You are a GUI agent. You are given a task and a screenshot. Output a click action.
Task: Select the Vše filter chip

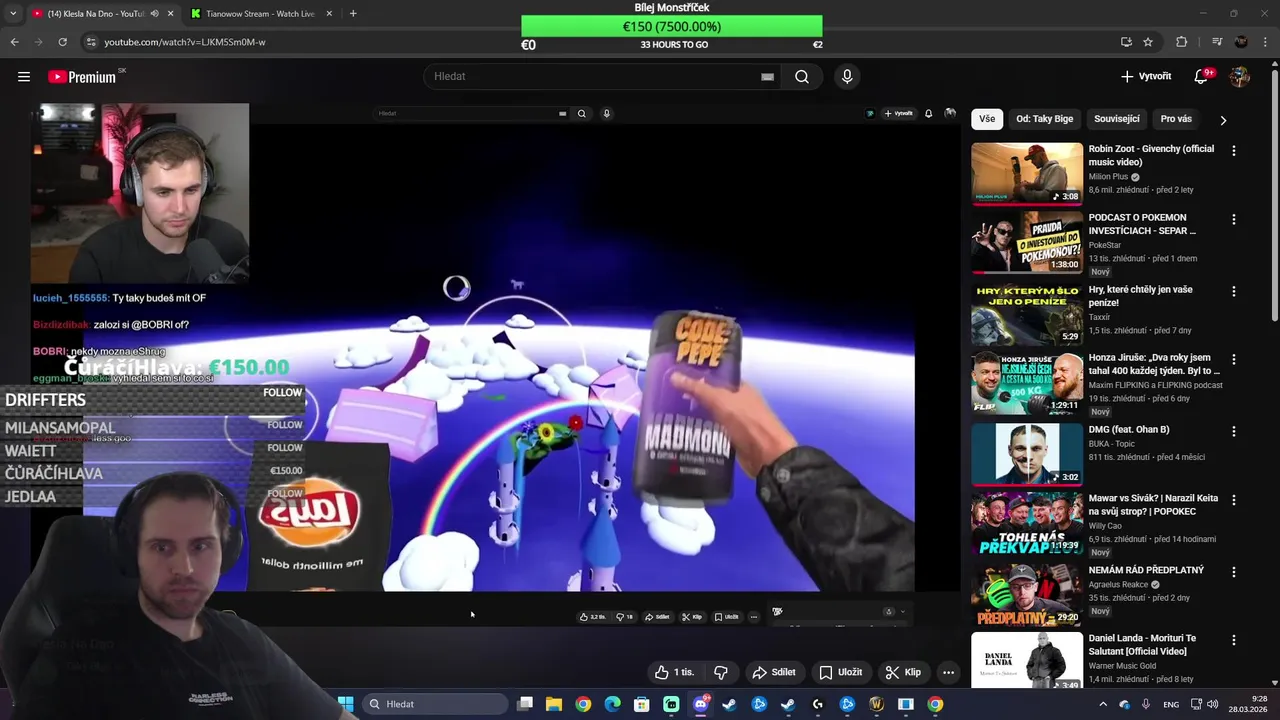(x=987, y=119)
